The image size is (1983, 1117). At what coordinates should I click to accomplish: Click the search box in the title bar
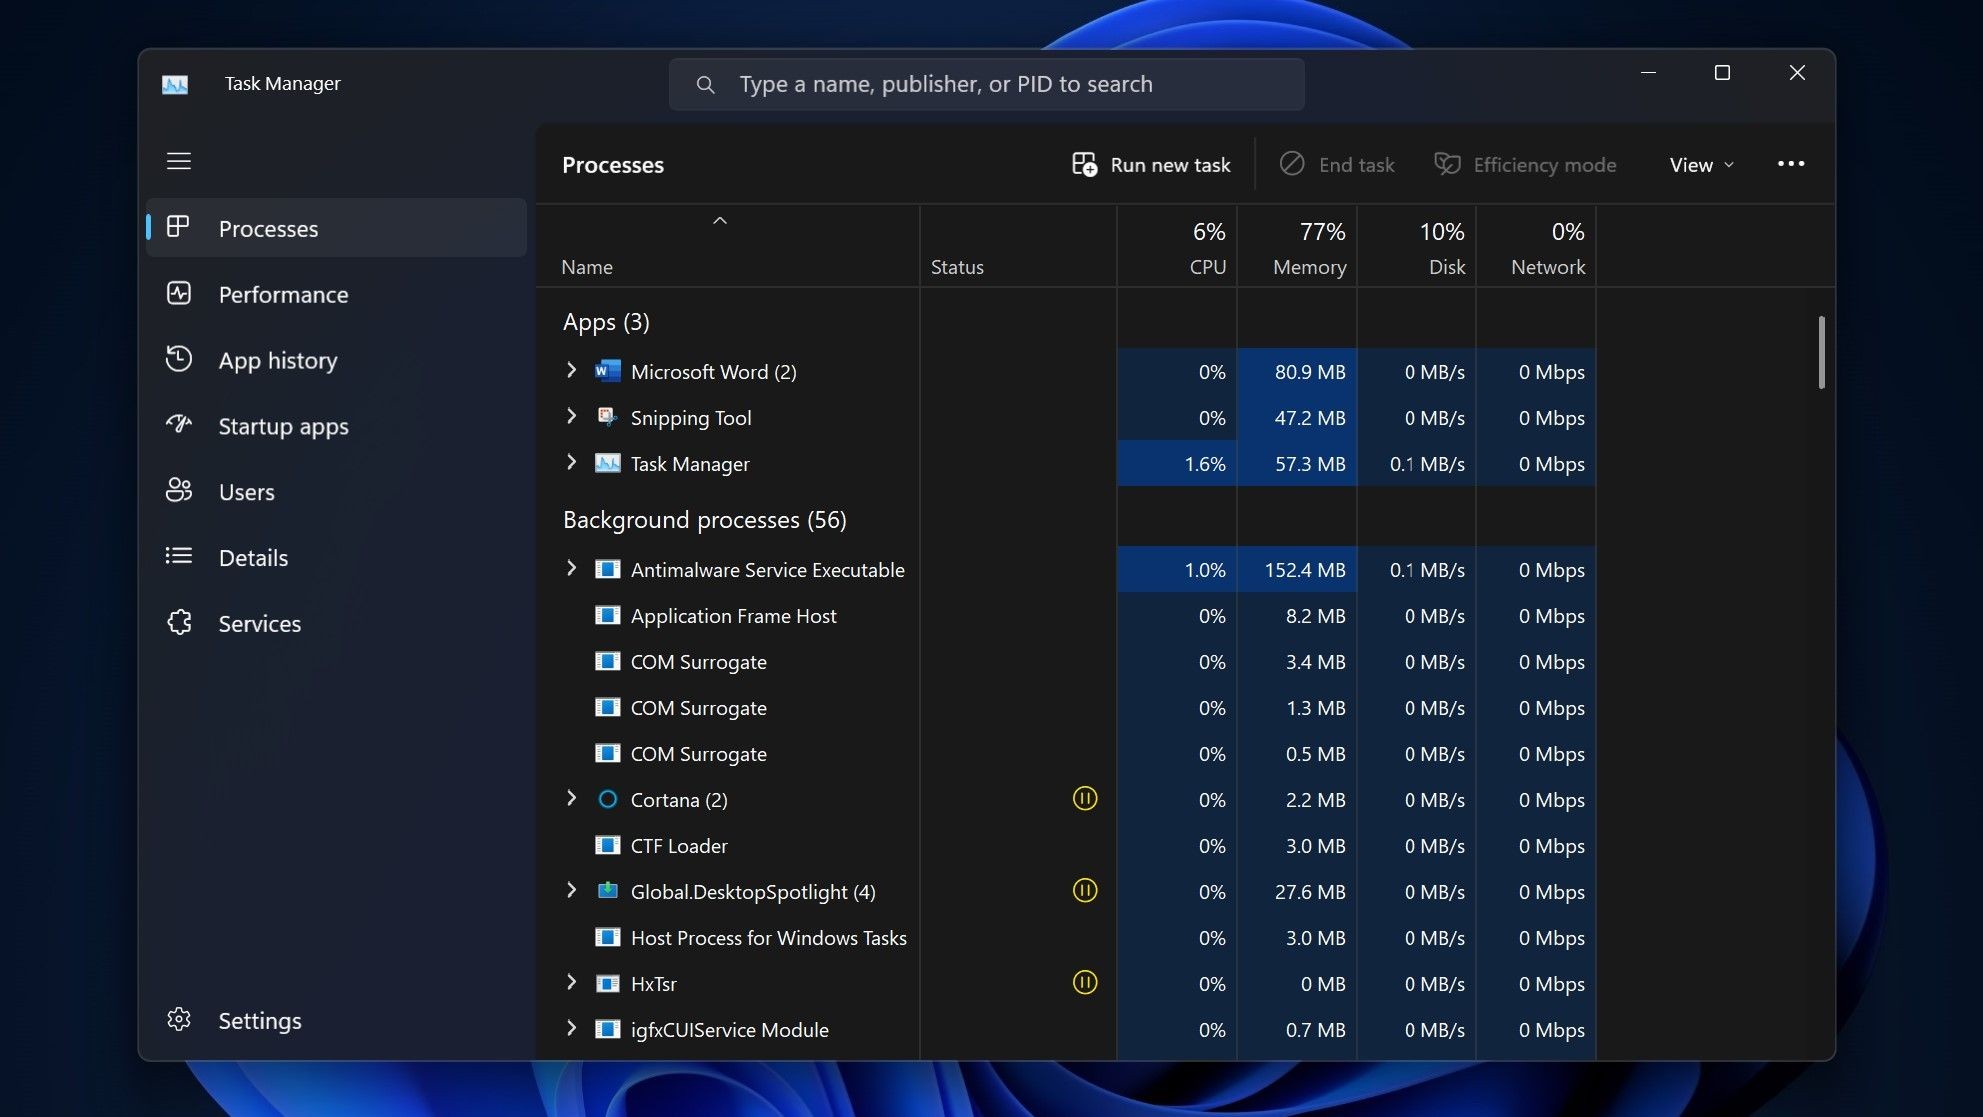point(986,85)
